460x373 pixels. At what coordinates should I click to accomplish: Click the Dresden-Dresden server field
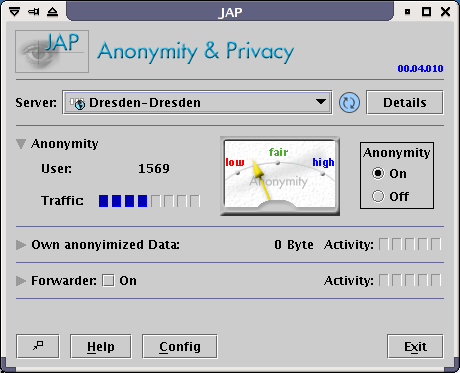coord(197,102)
